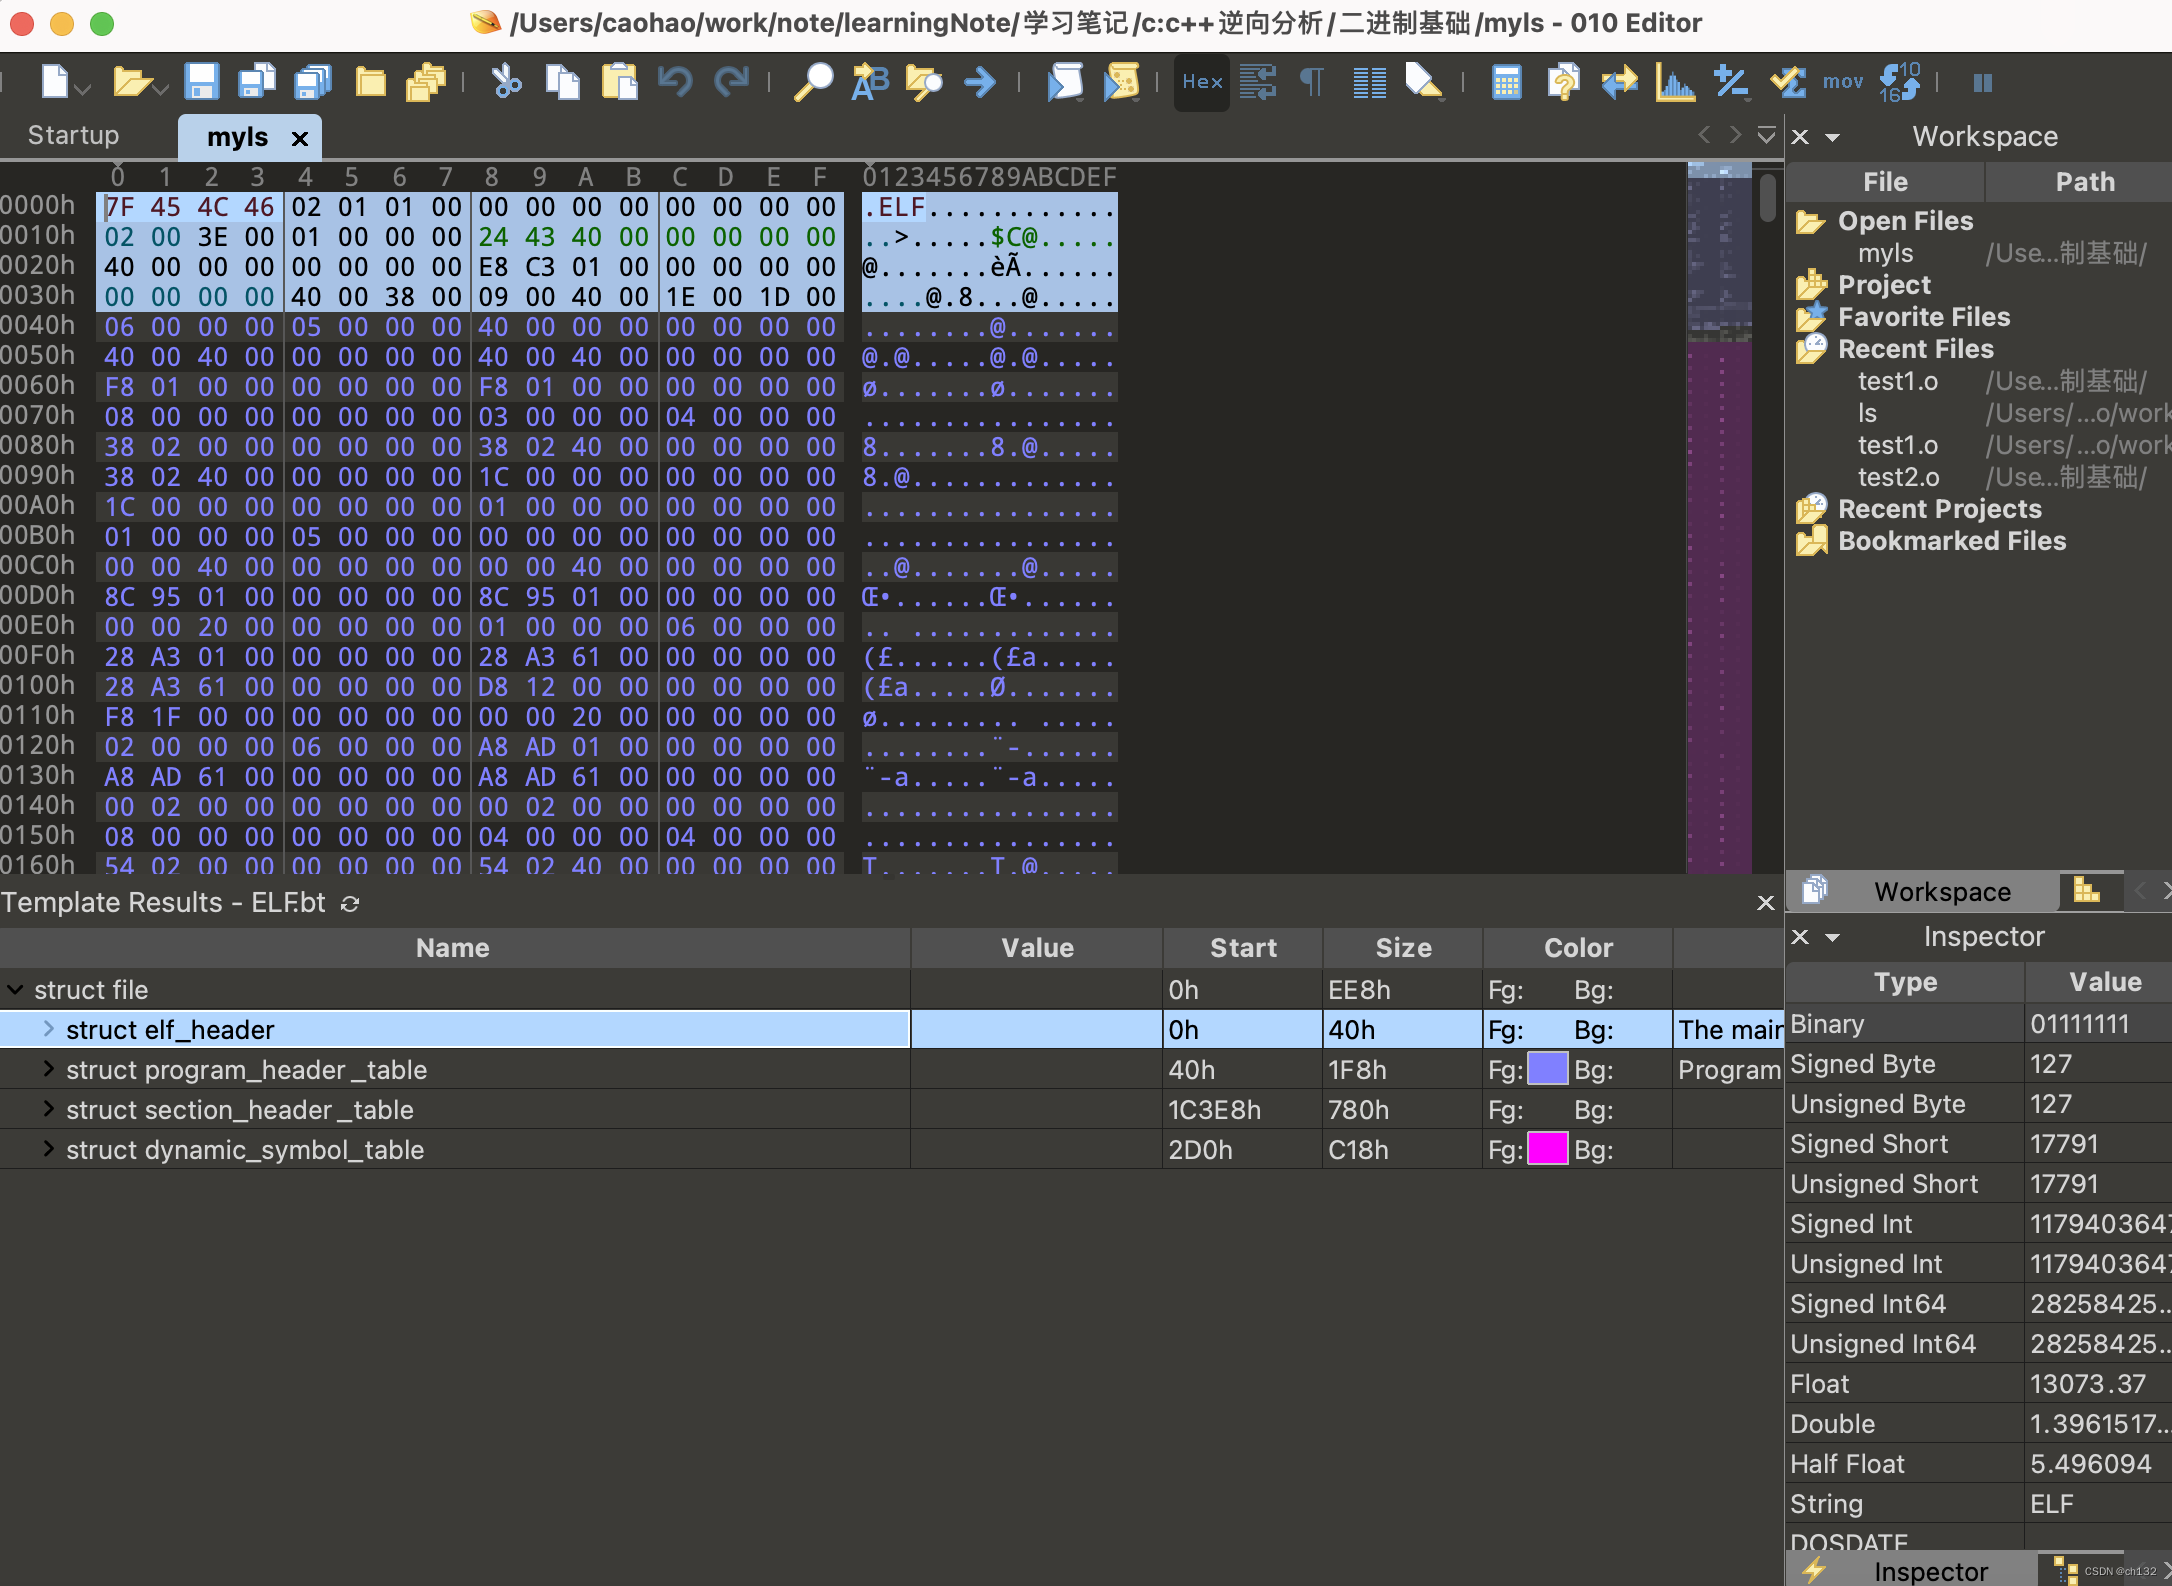
Task: Open the Hex Operations plus-minus tool
Action: (1731, 82)
